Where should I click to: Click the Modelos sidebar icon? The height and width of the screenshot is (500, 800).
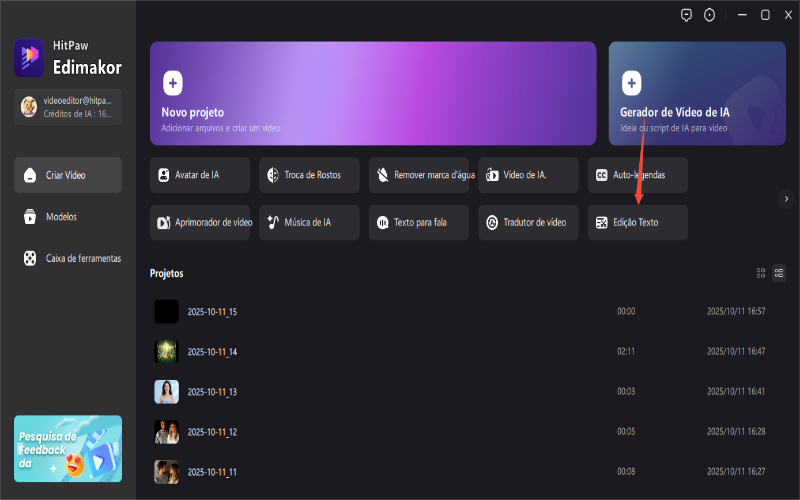[x=30, y=217]
